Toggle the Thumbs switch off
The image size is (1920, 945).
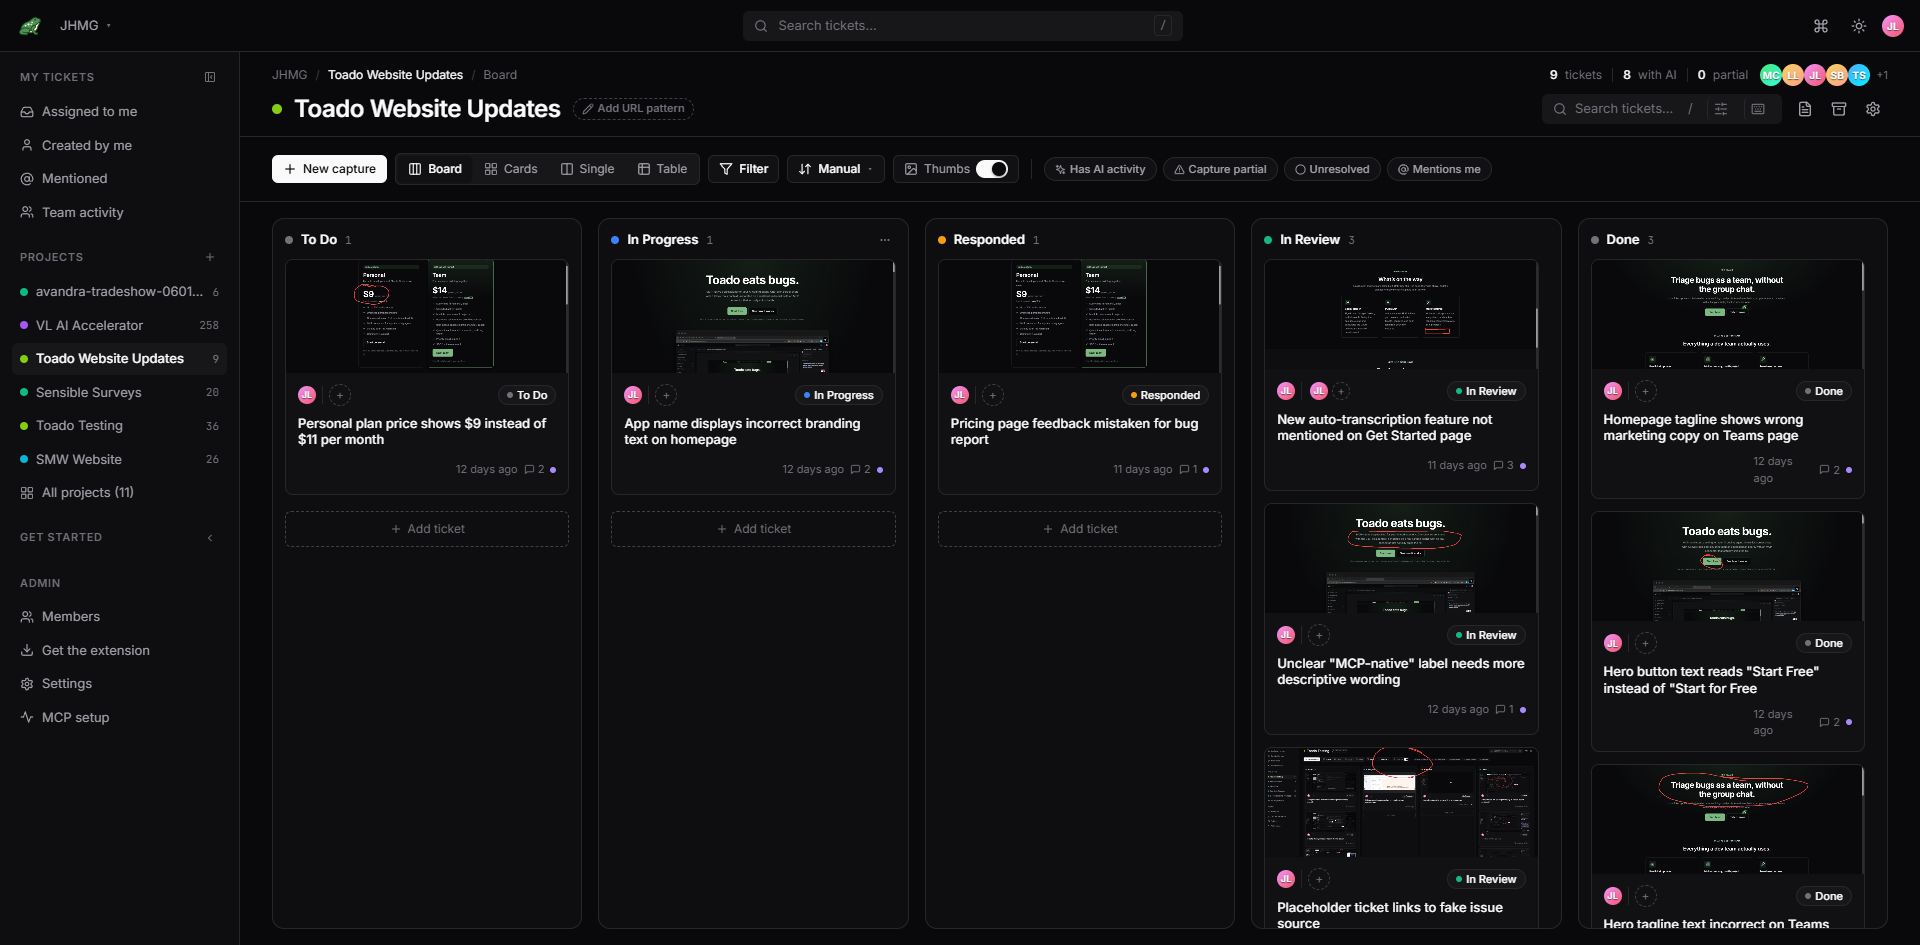992,169
